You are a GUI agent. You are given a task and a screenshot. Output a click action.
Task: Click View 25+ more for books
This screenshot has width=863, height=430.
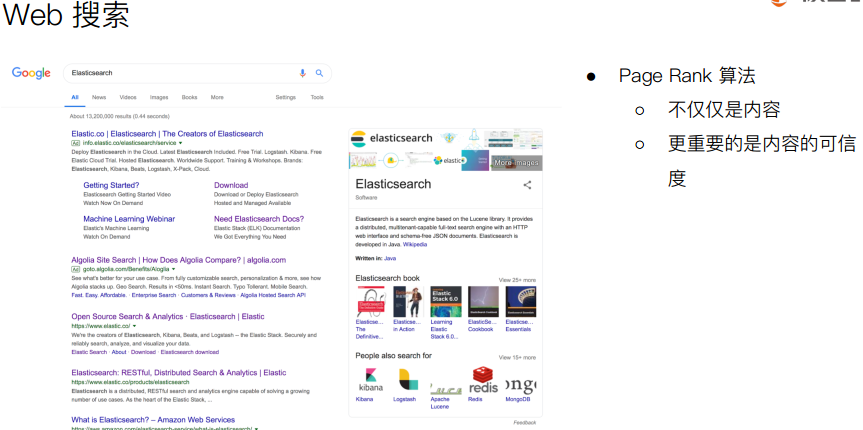[x=517, y=280]
